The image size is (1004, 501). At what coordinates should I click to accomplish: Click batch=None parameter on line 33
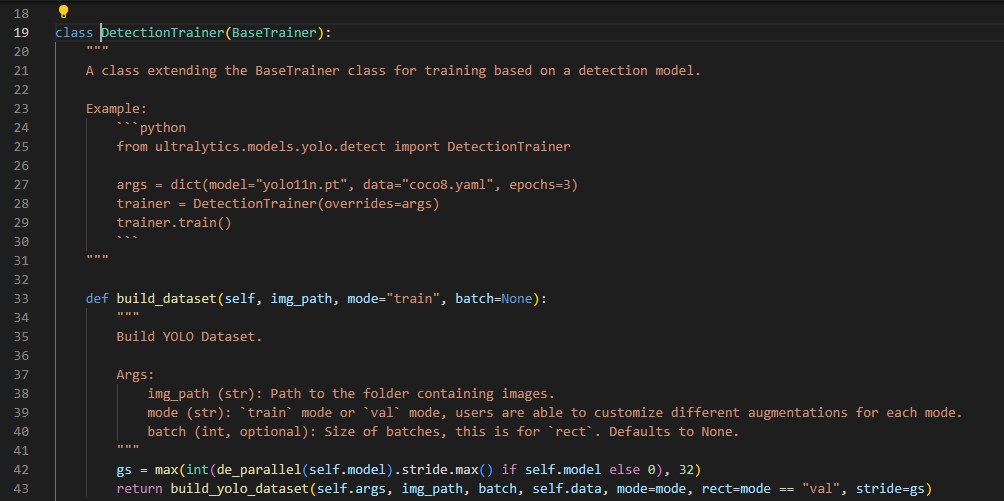click(494, 299)
